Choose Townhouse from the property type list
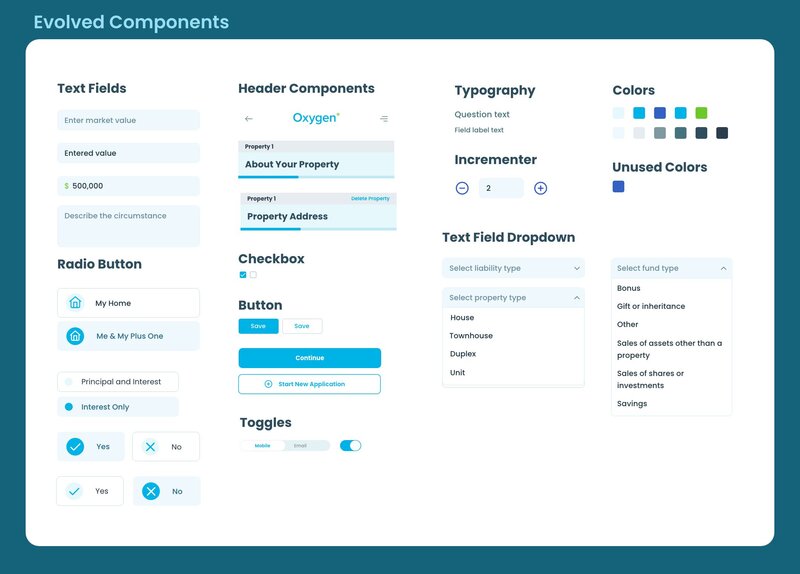Screen dimensions: 800x574 471,336
